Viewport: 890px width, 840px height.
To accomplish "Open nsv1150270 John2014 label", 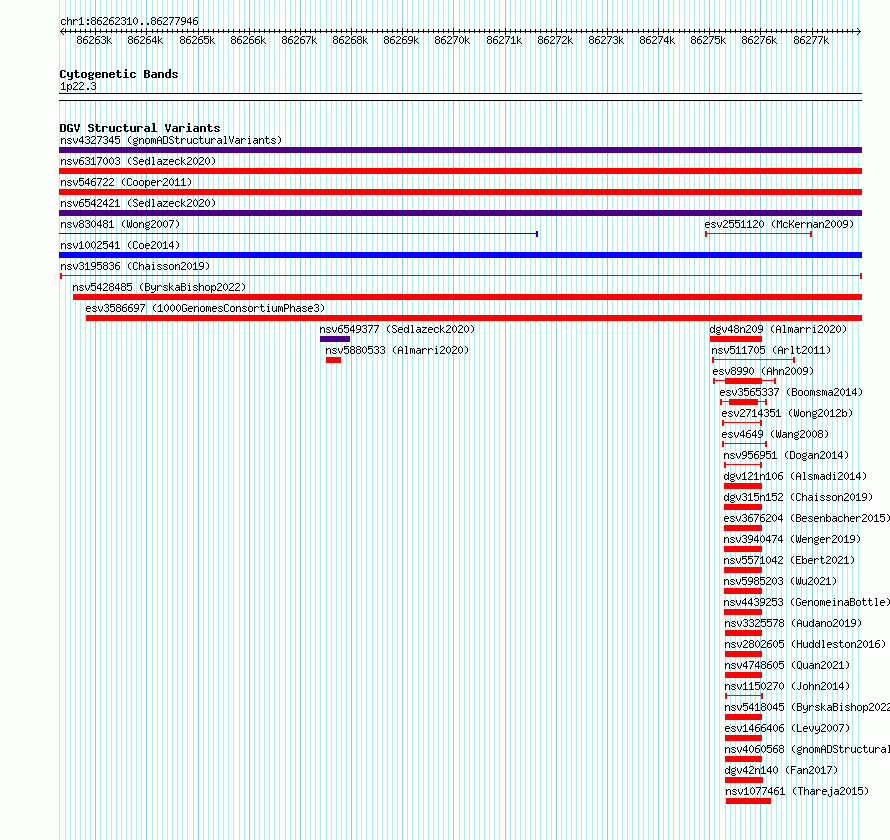I will click(x=787, y=686).
